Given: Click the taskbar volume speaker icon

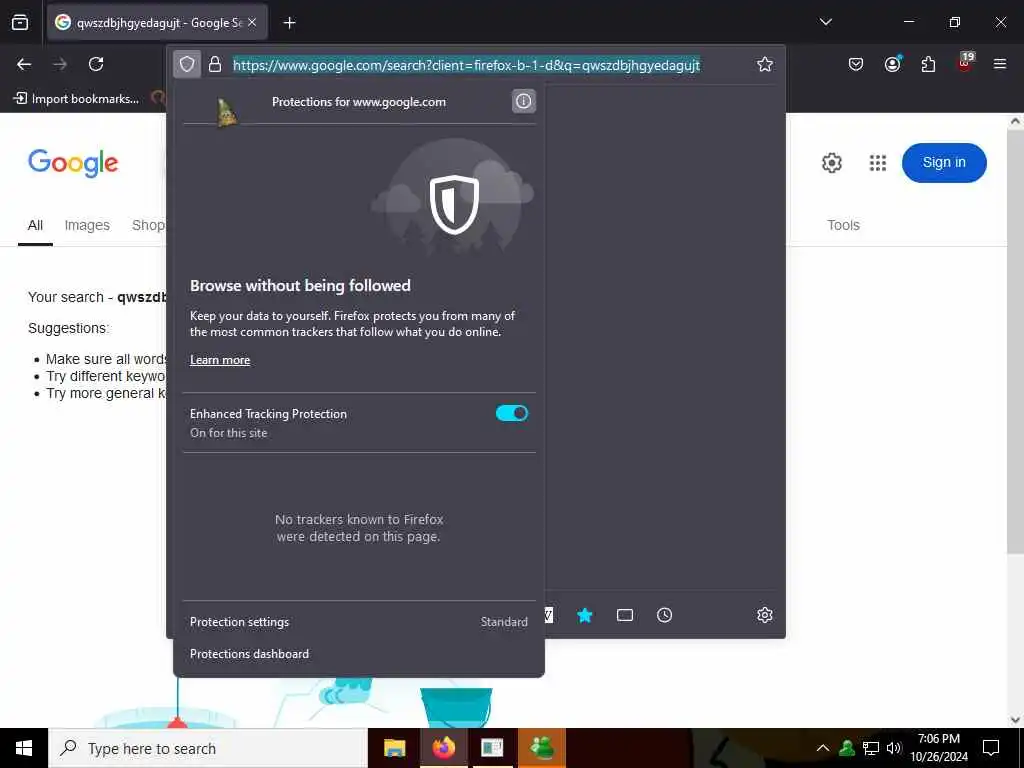Looking at the screenshot, I should point(894,748).
